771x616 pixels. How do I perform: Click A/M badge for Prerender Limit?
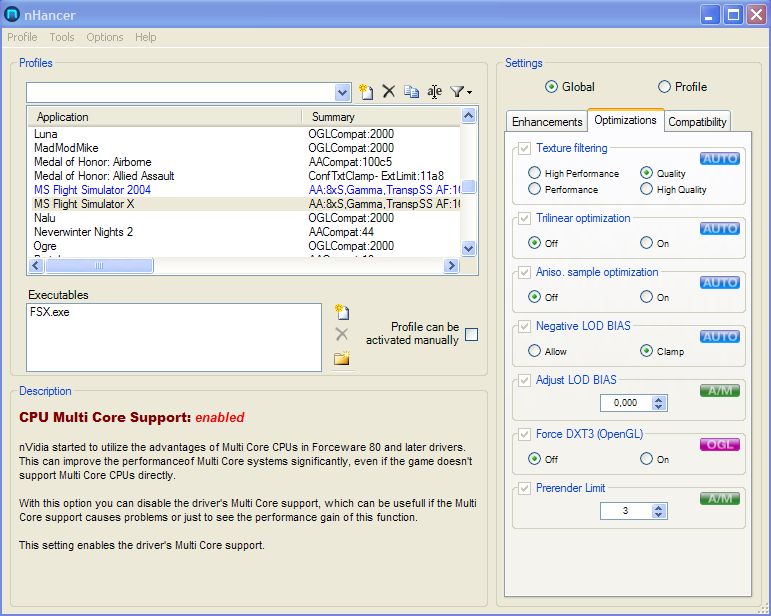pos(720,499)
